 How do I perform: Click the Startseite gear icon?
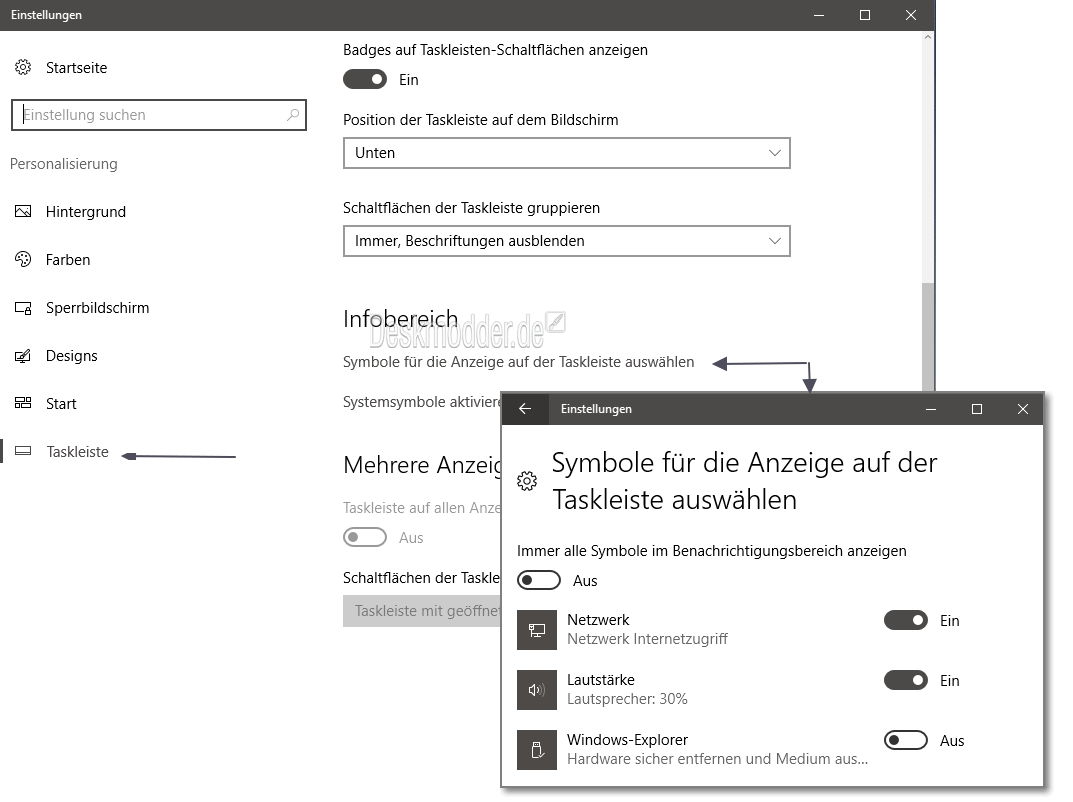coord(23,68)
